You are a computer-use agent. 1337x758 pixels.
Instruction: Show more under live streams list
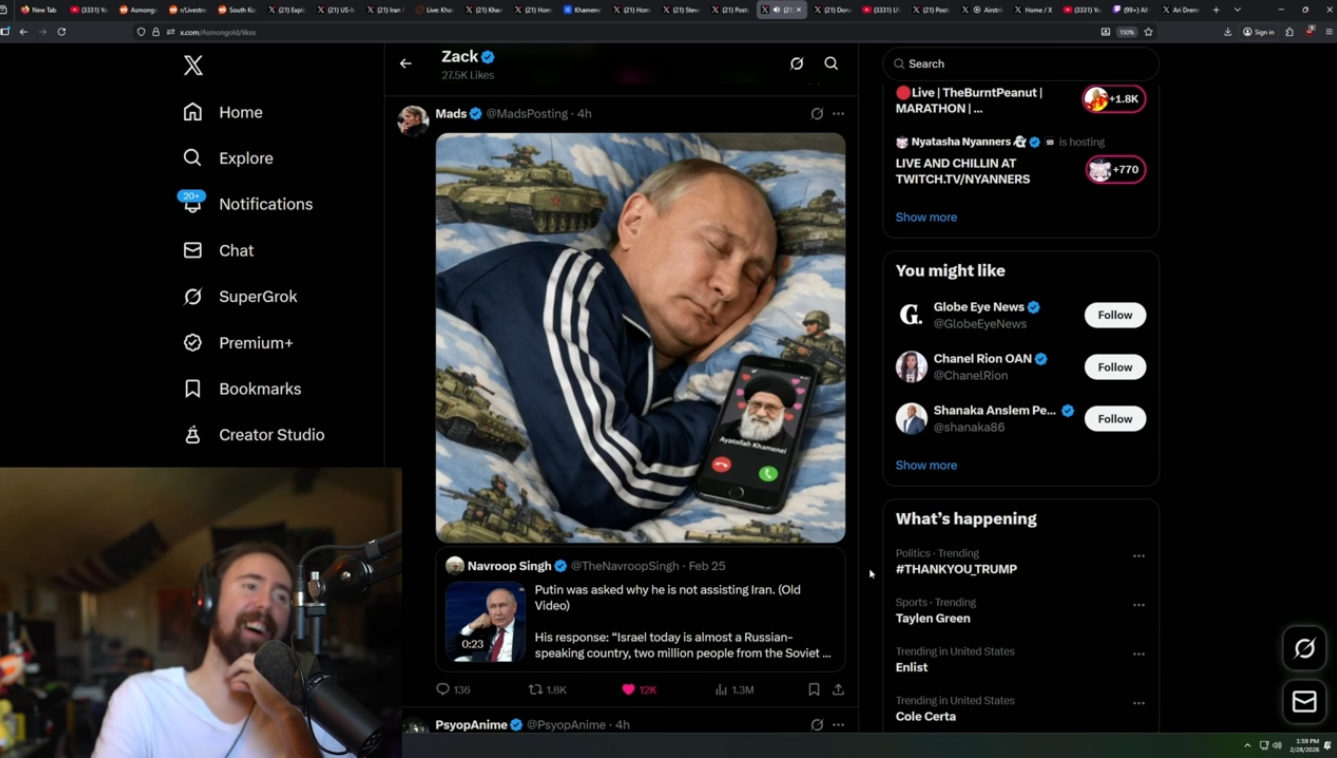click(x=926, y=217)
